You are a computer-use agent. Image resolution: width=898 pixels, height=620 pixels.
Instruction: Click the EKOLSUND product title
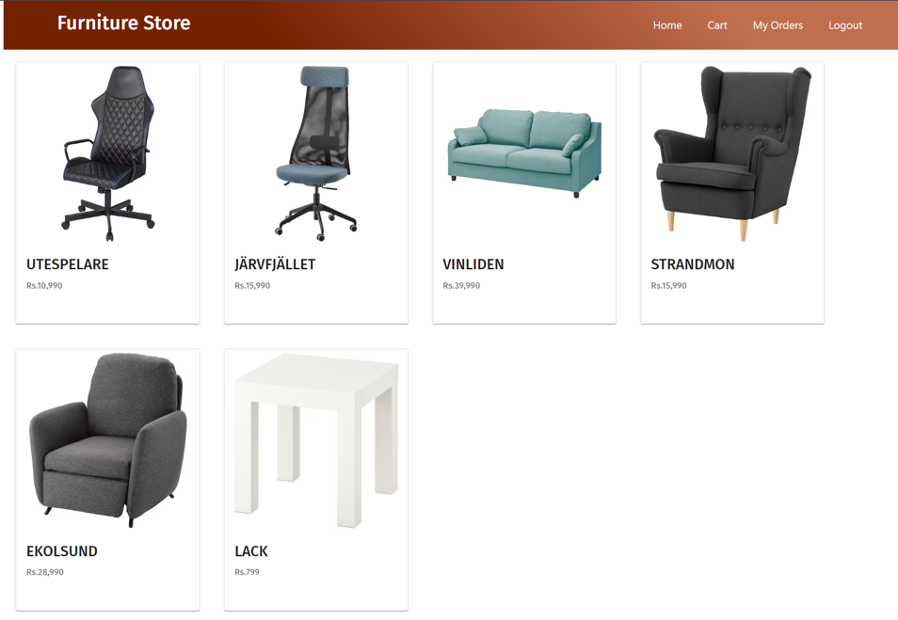coord(62,551)
